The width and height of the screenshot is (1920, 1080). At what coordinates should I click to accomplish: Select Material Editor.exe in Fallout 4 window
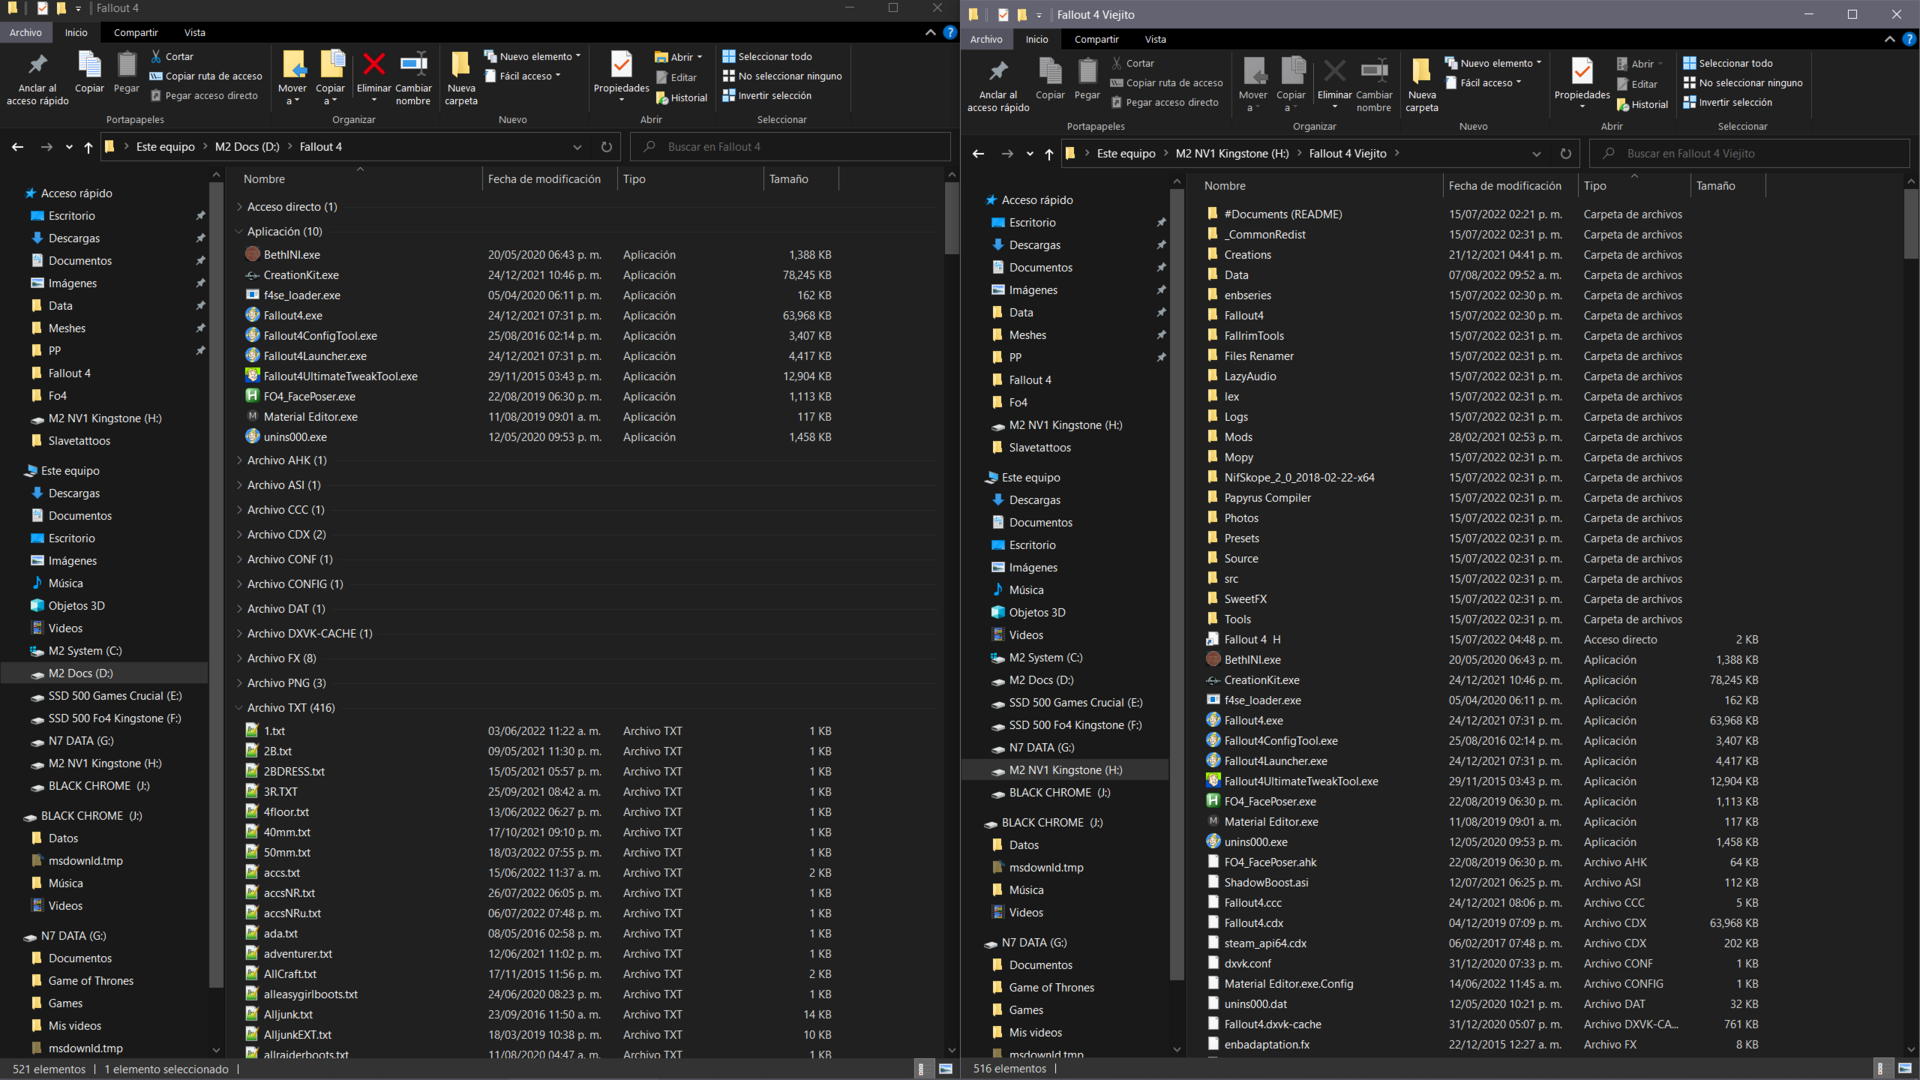click(310, 417)
